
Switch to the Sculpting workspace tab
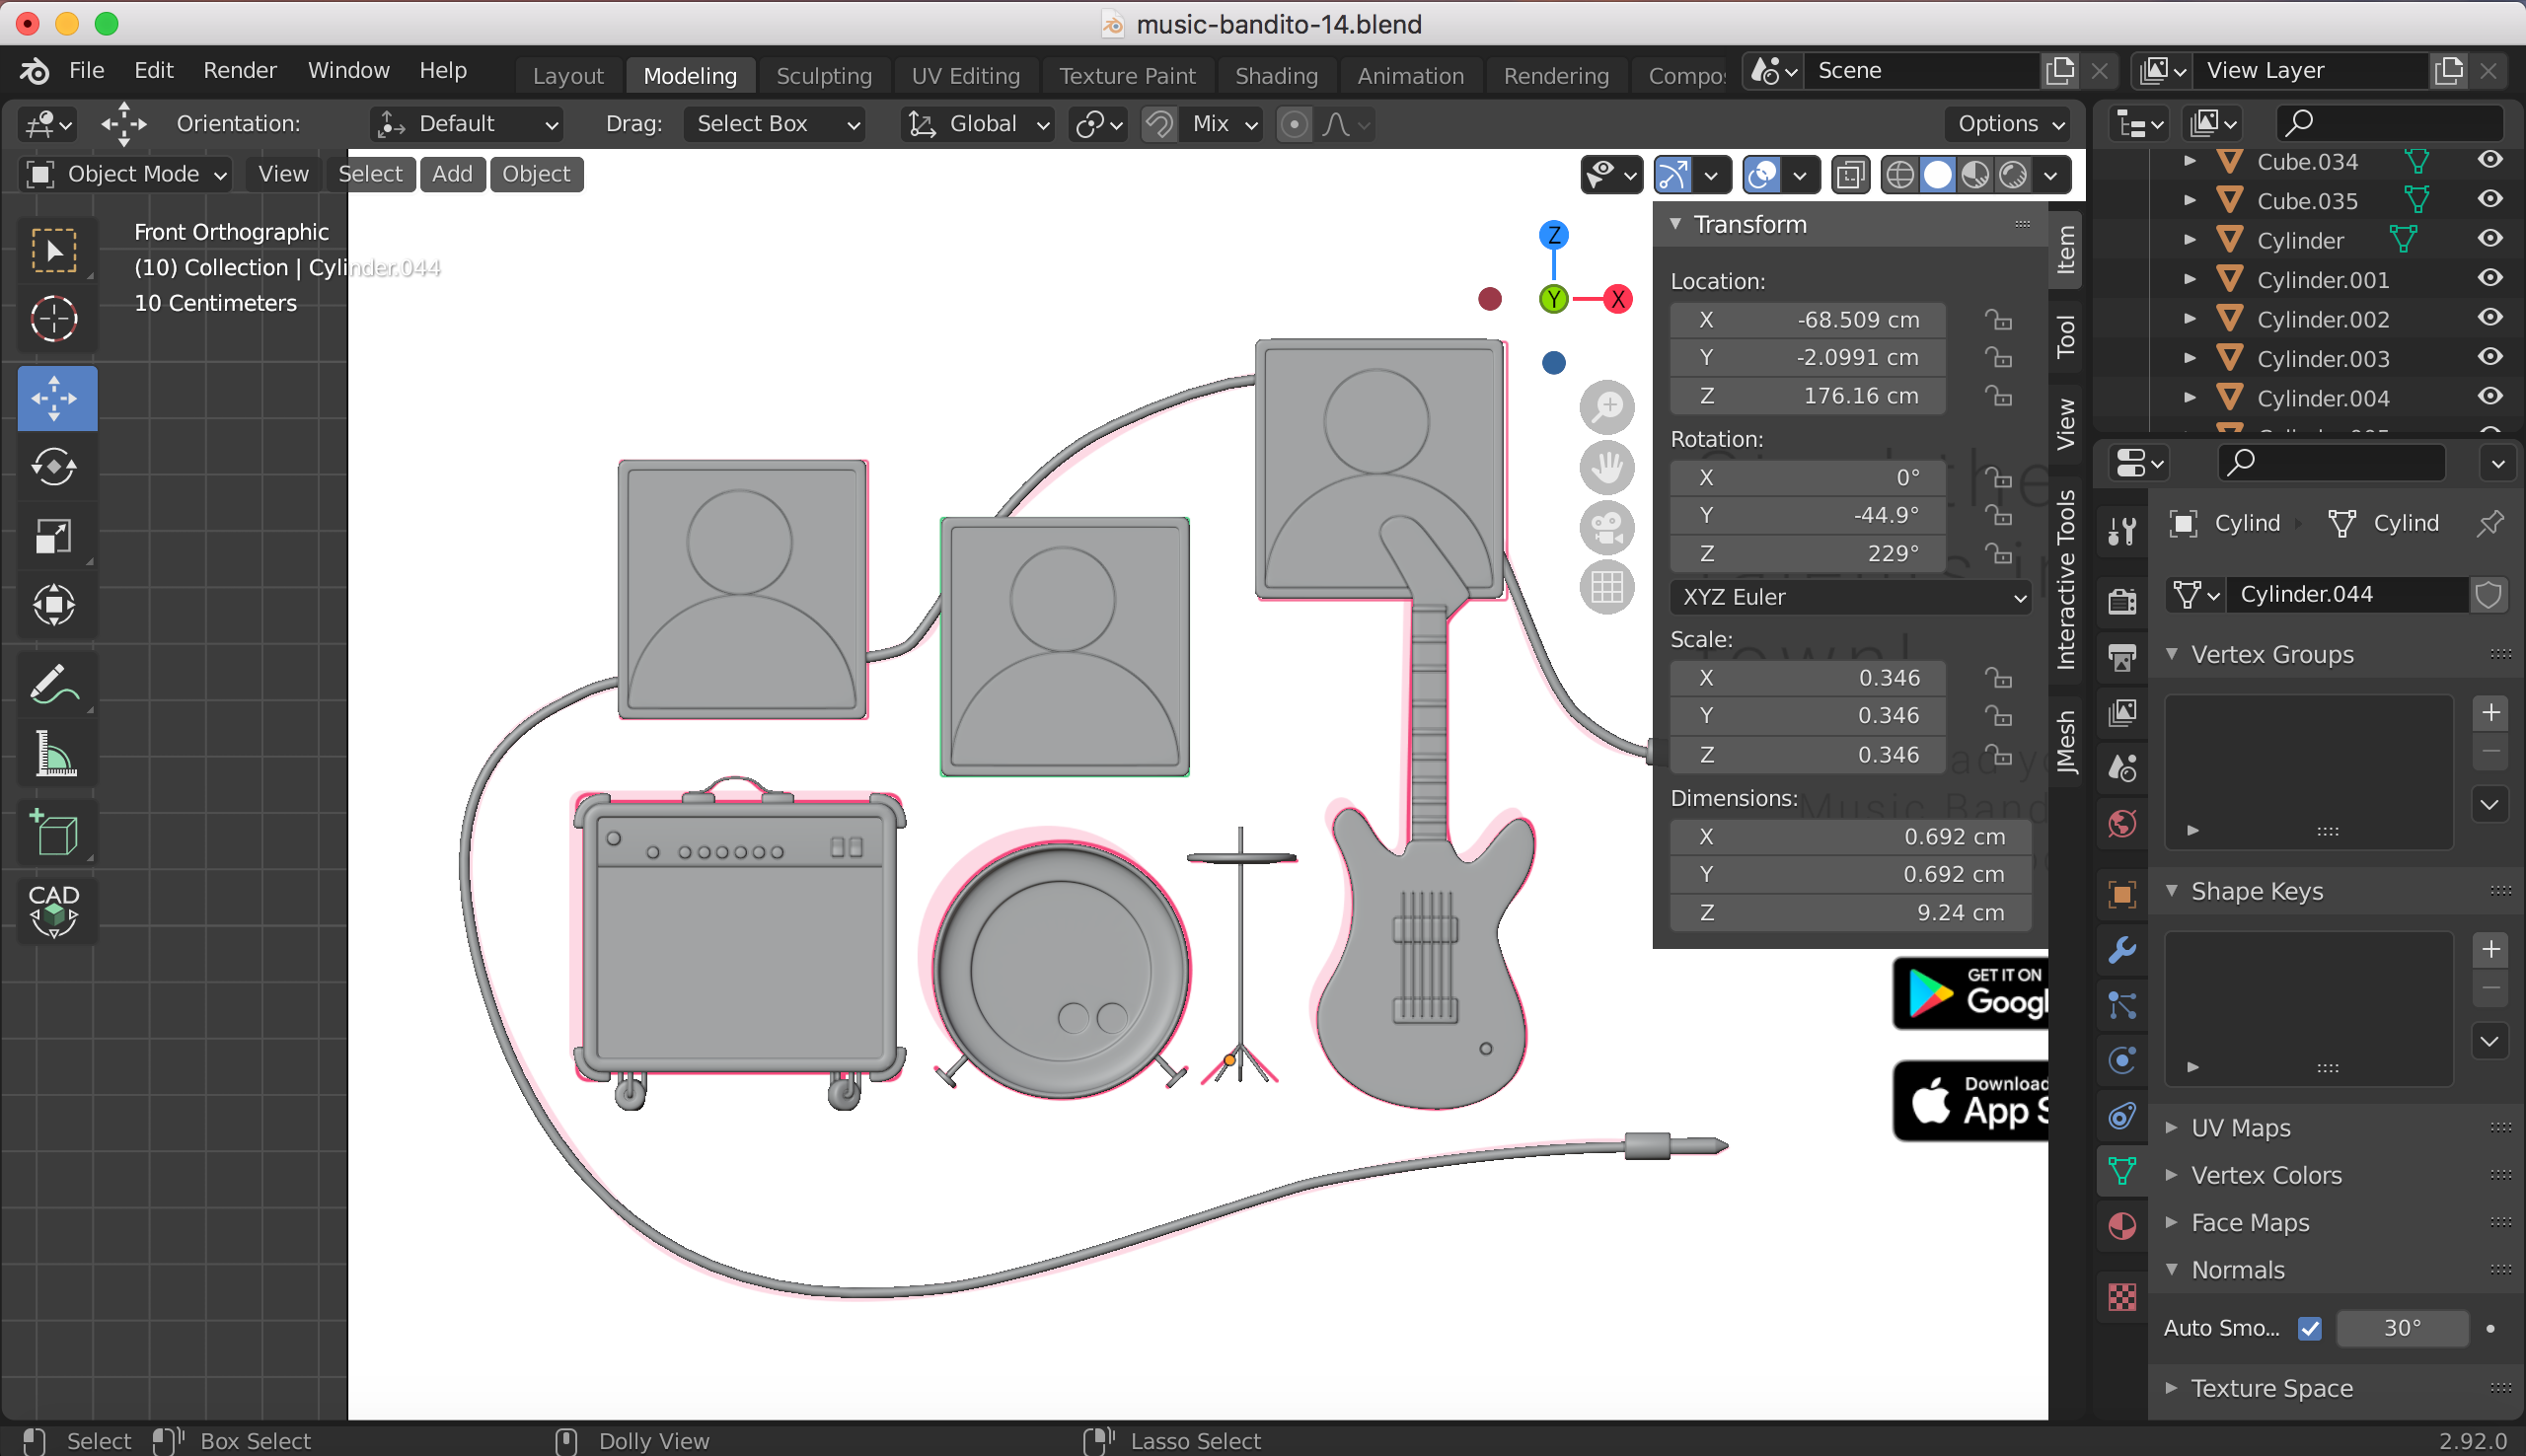coord(823,76)
